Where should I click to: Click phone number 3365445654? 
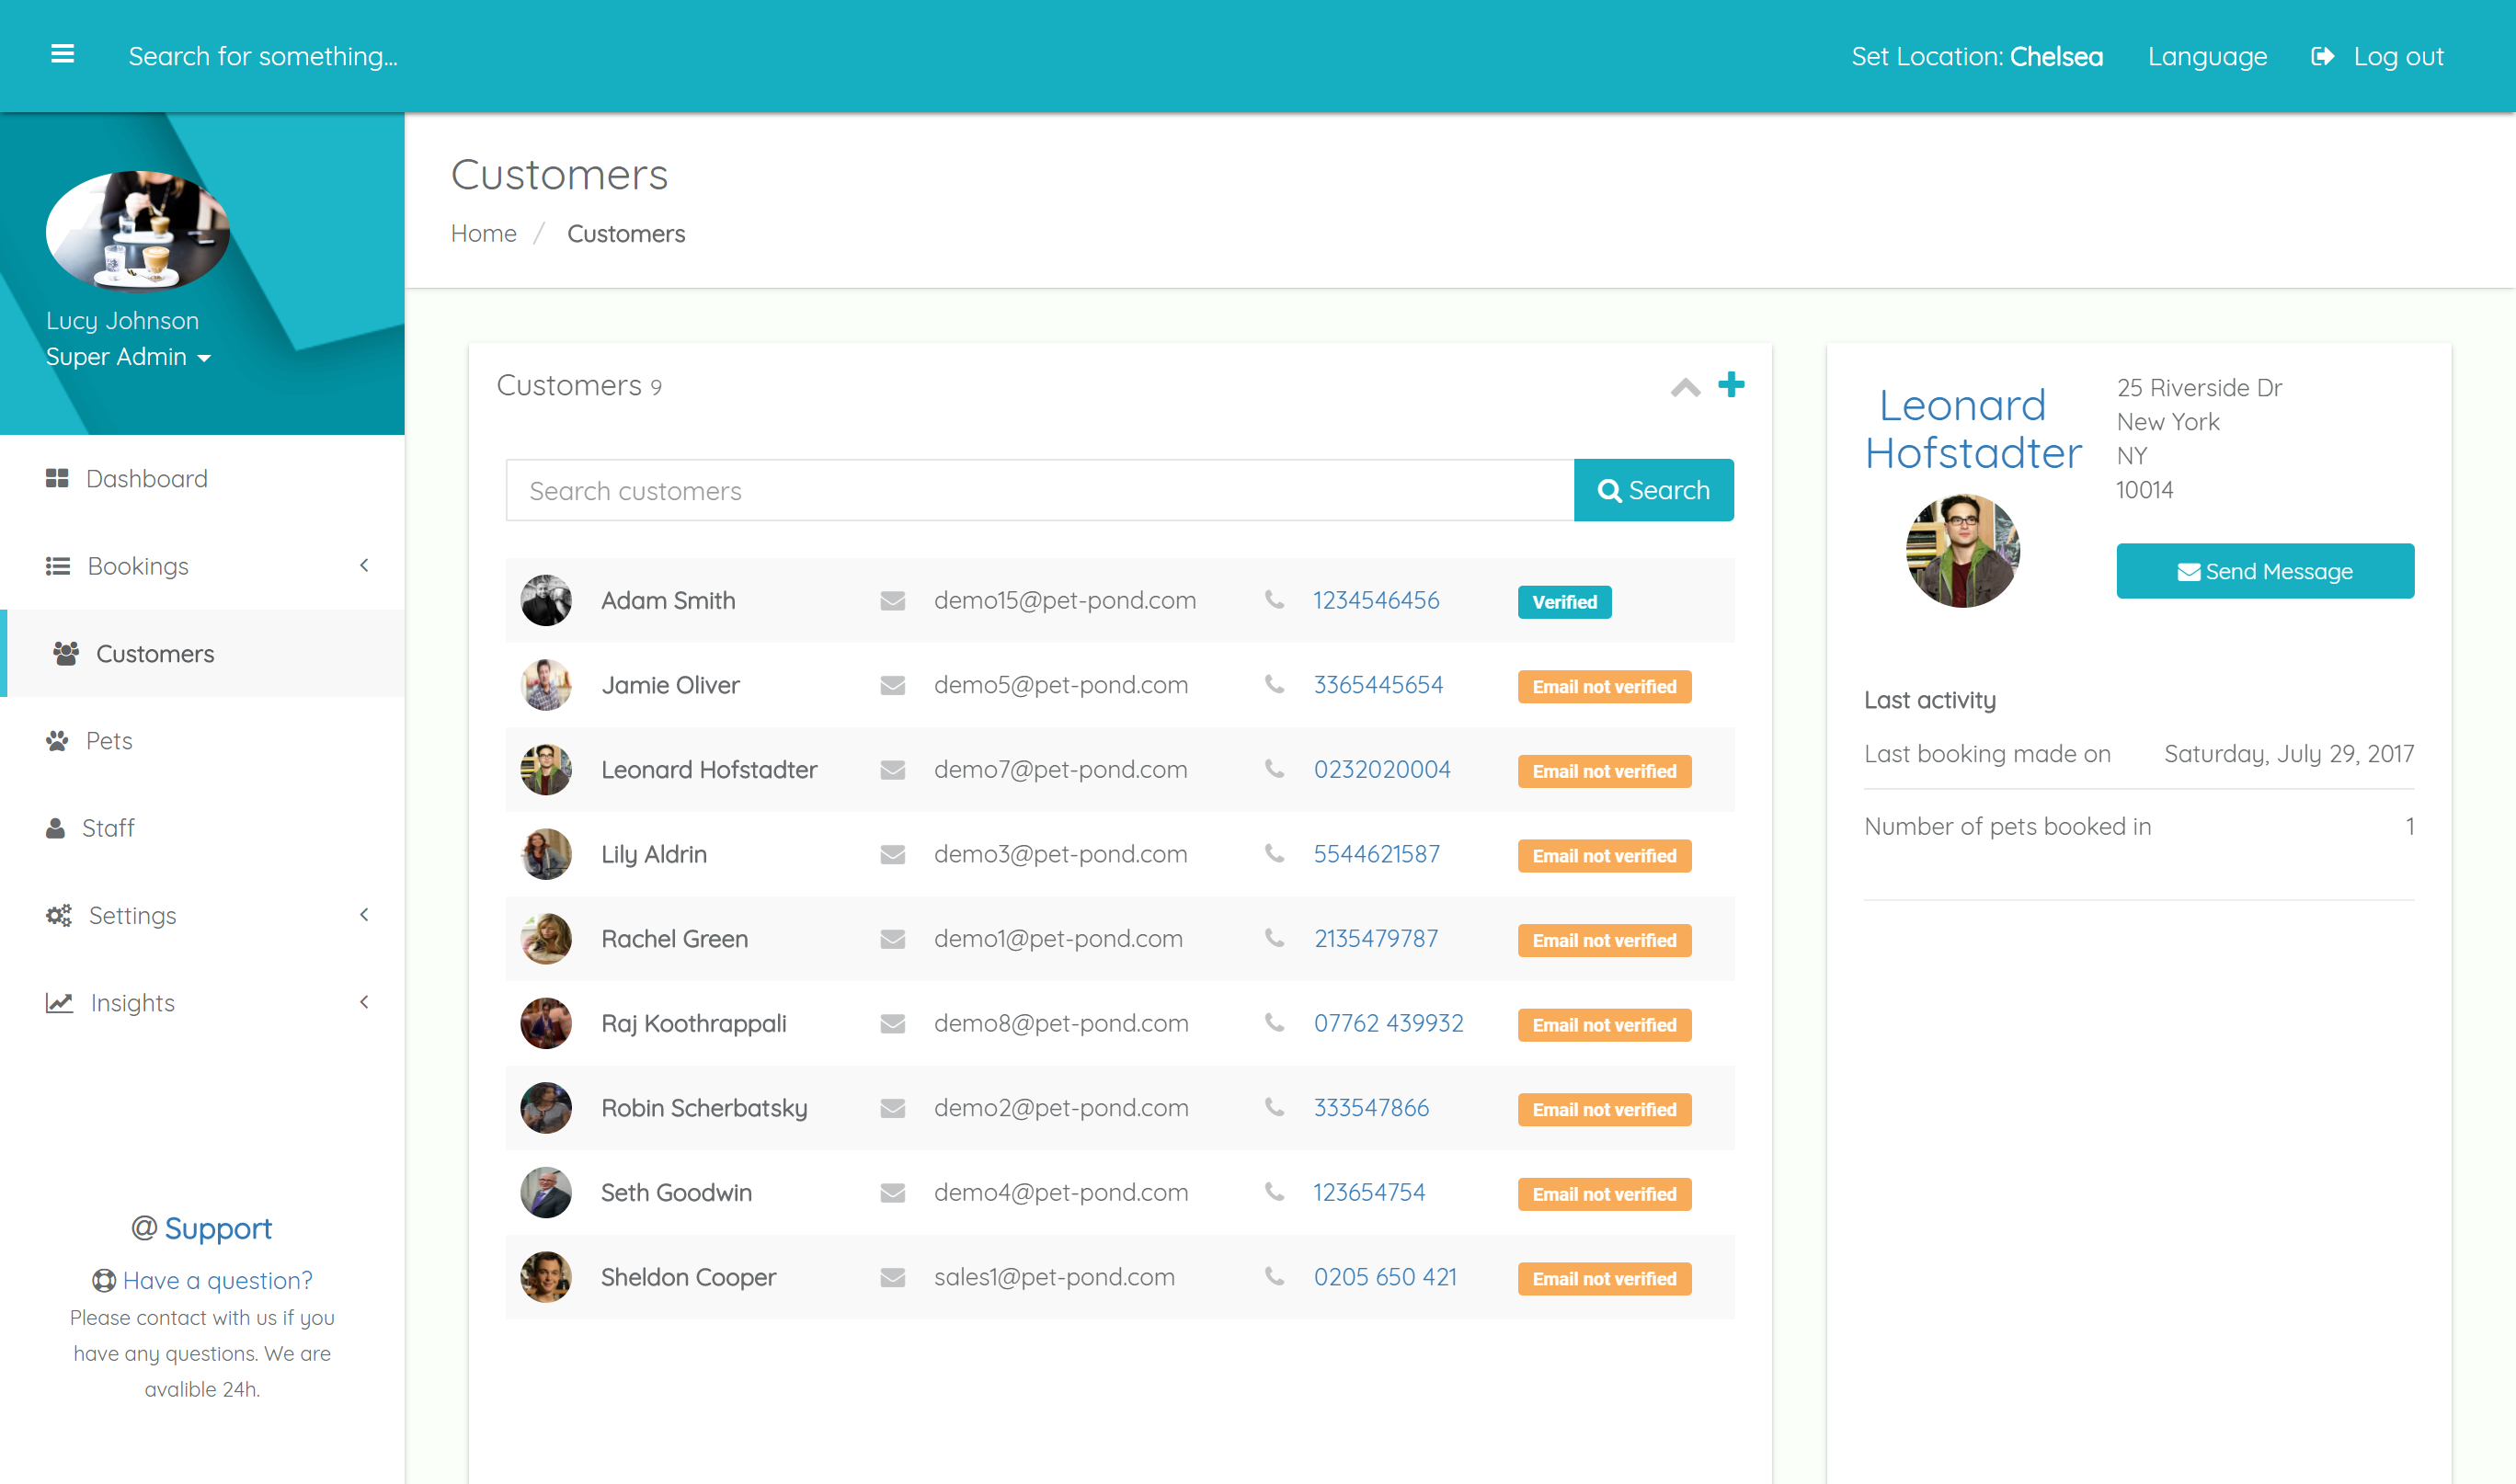click(1378, 685)
